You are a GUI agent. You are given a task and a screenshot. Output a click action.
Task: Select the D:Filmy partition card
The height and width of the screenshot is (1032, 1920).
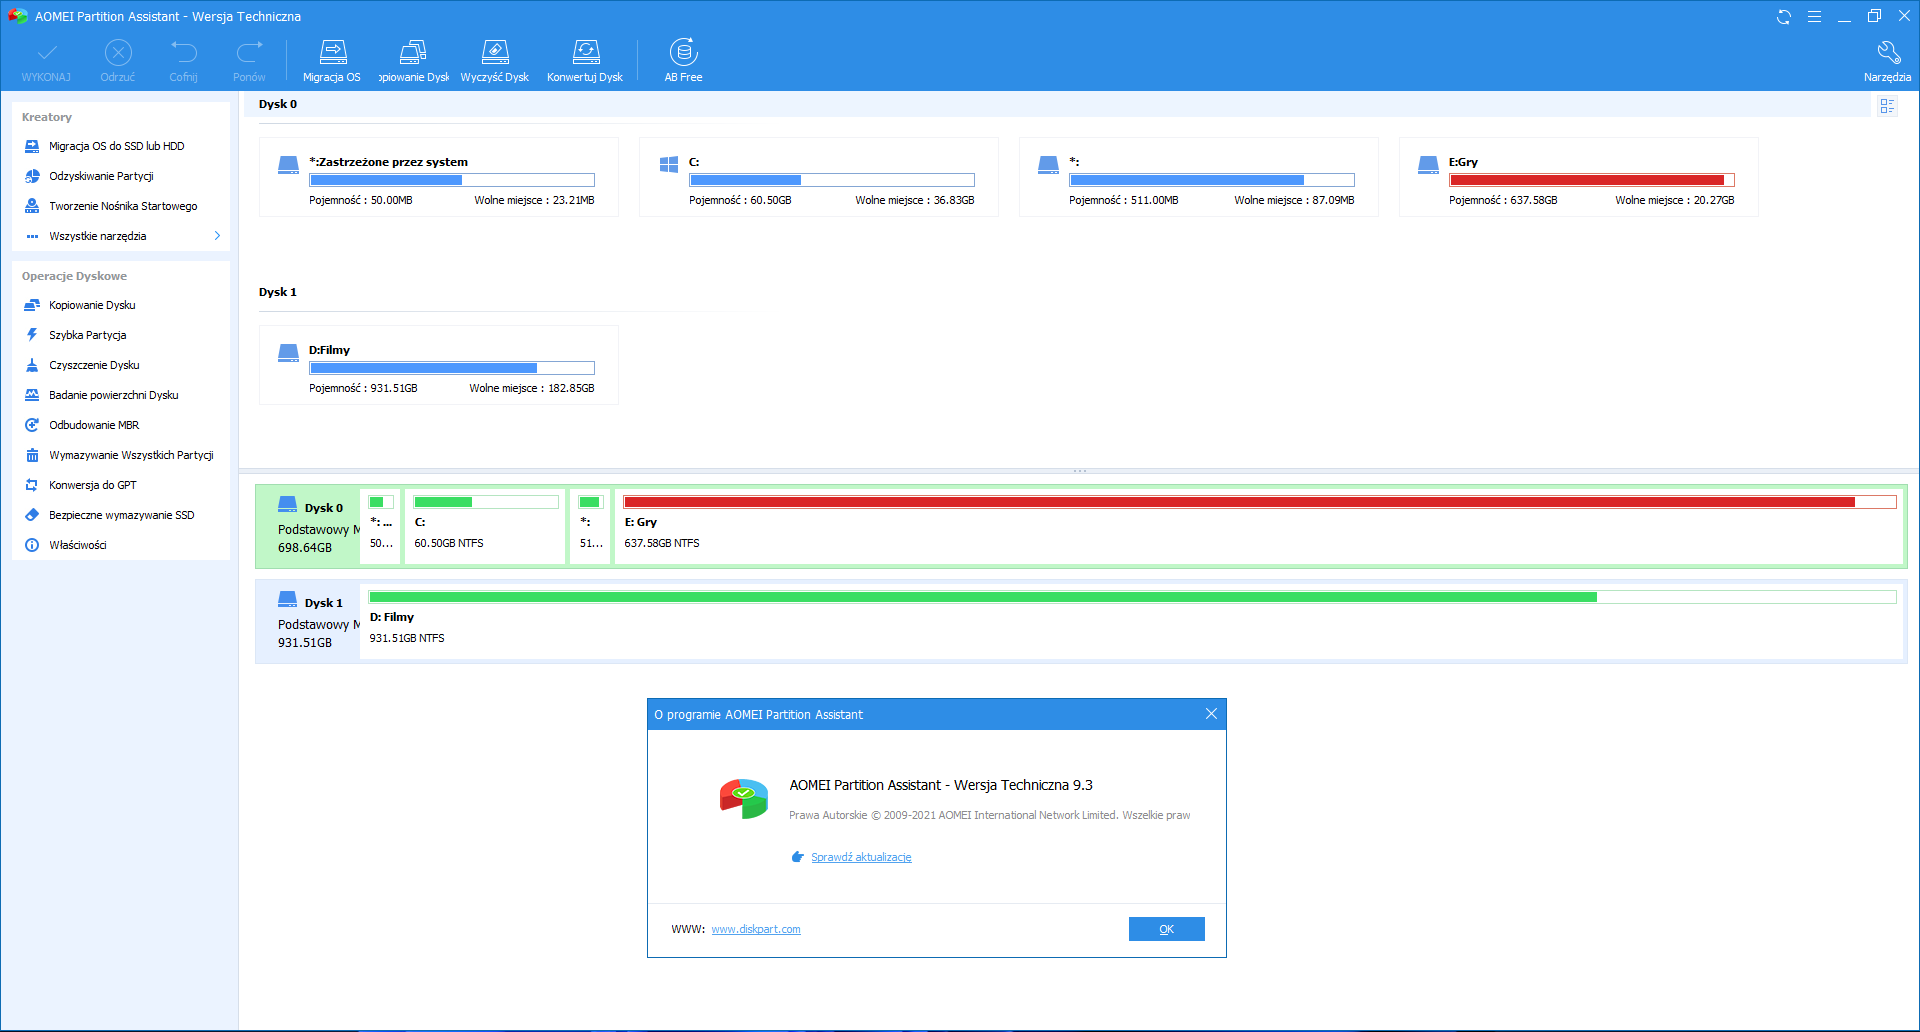pos(439,365)
